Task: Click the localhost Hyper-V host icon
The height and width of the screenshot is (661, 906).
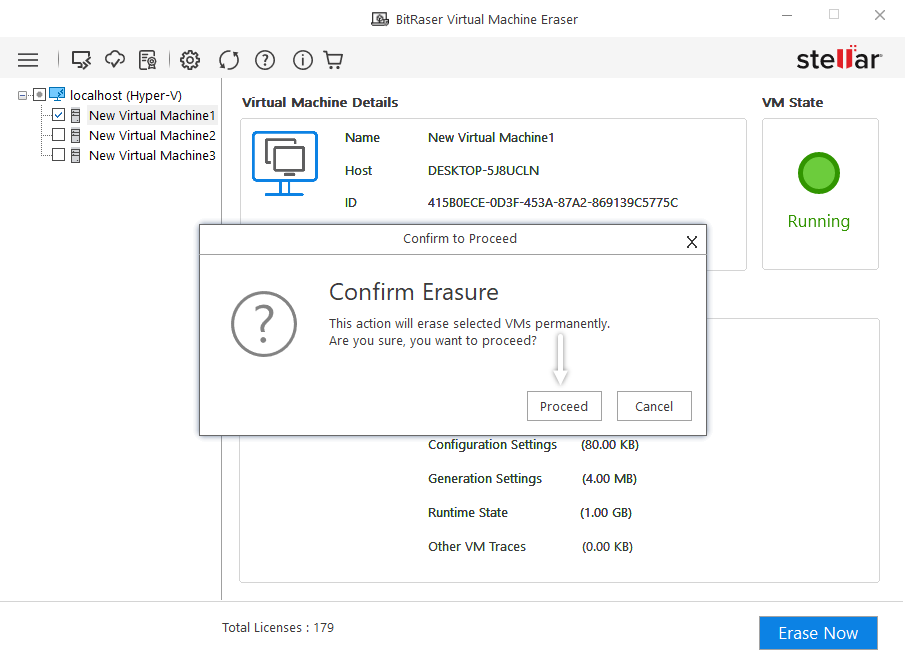Action: (x=57, y=94)
